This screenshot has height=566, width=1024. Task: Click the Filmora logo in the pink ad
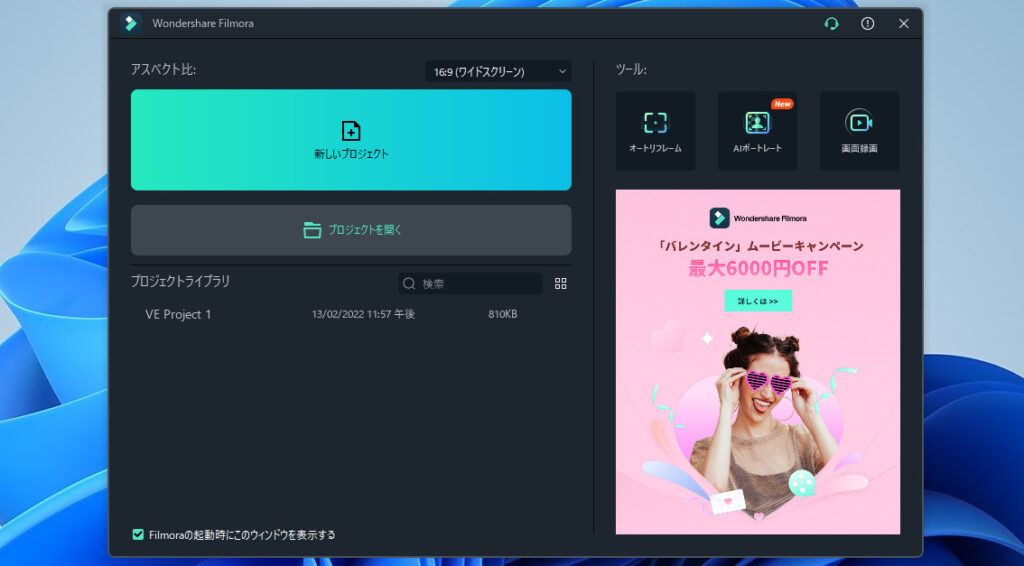[719, 218]
